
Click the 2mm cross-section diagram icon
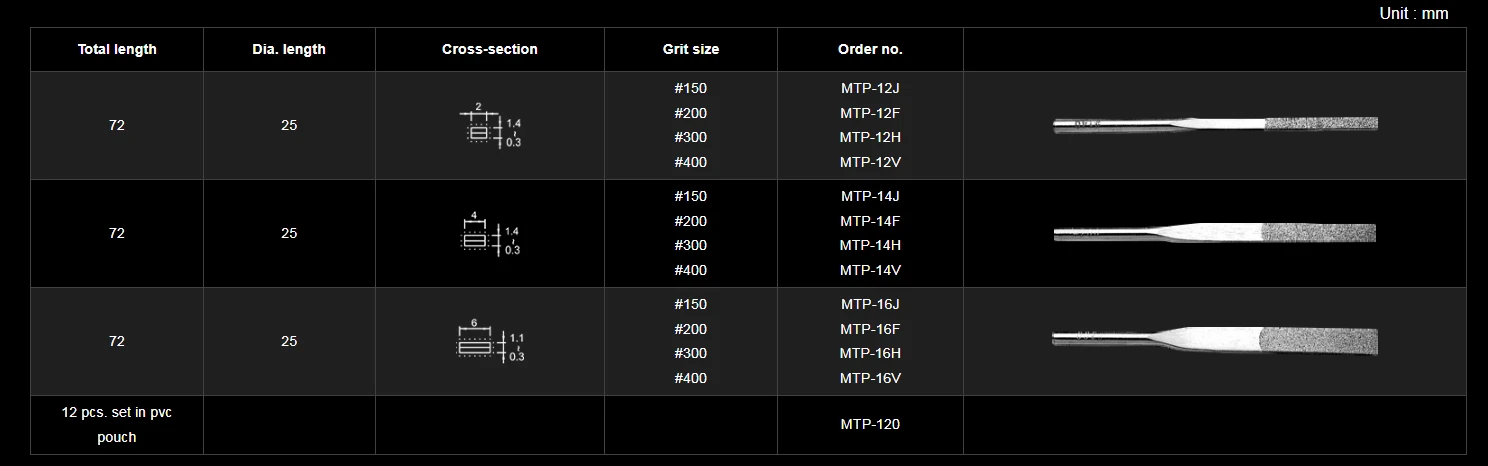(489, 126)
